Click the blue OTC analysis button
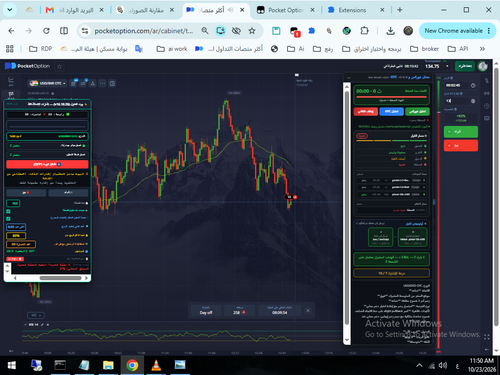 pos(391,111)
